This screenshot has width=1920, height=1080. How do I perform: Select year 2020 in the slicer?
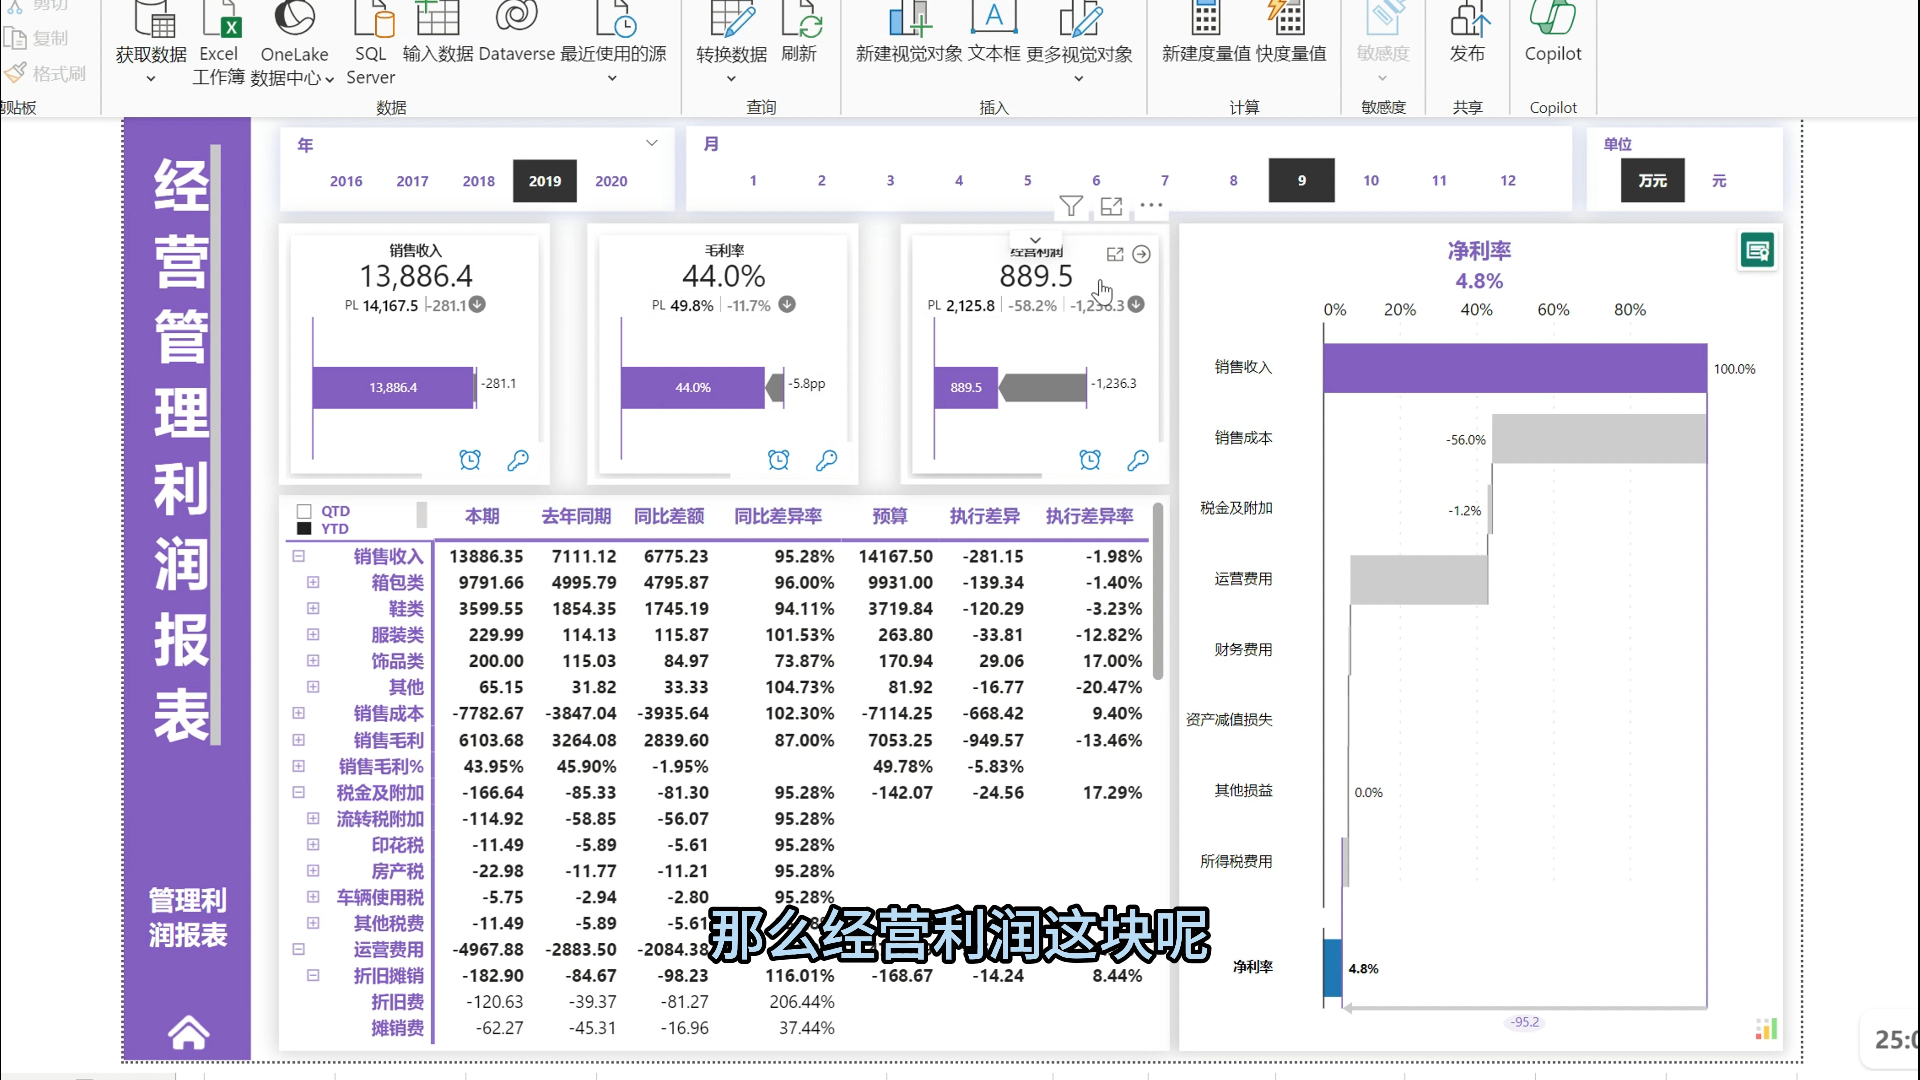point(611,181)
